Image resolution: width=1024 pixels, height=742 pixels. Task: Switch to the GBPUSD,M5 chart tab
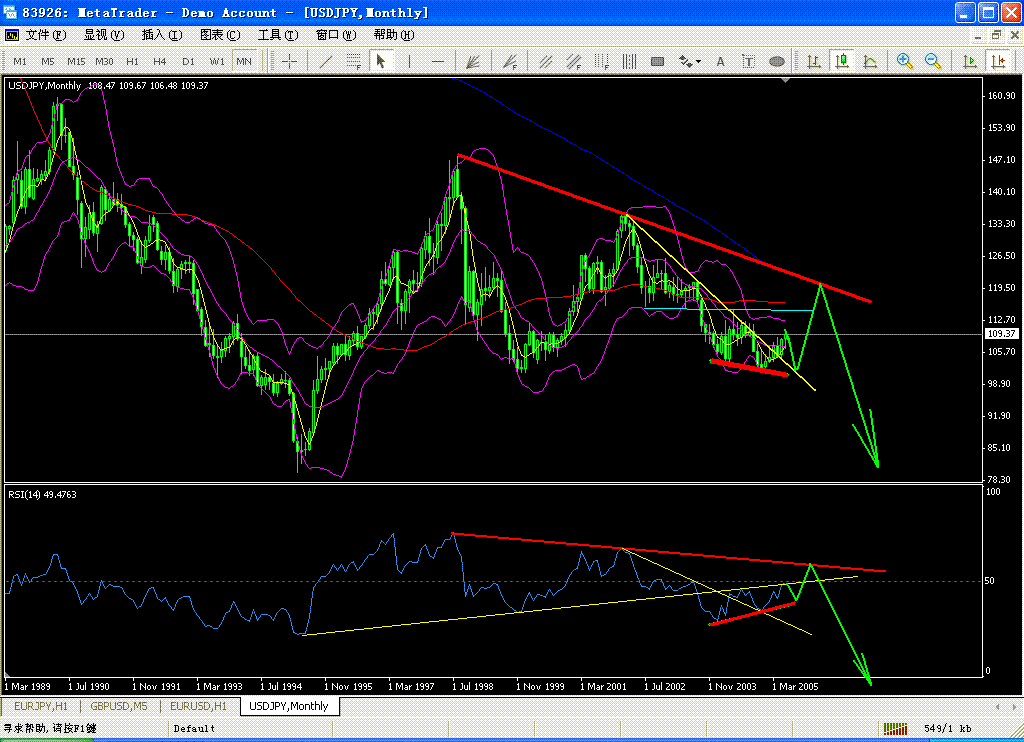point(119,706)
